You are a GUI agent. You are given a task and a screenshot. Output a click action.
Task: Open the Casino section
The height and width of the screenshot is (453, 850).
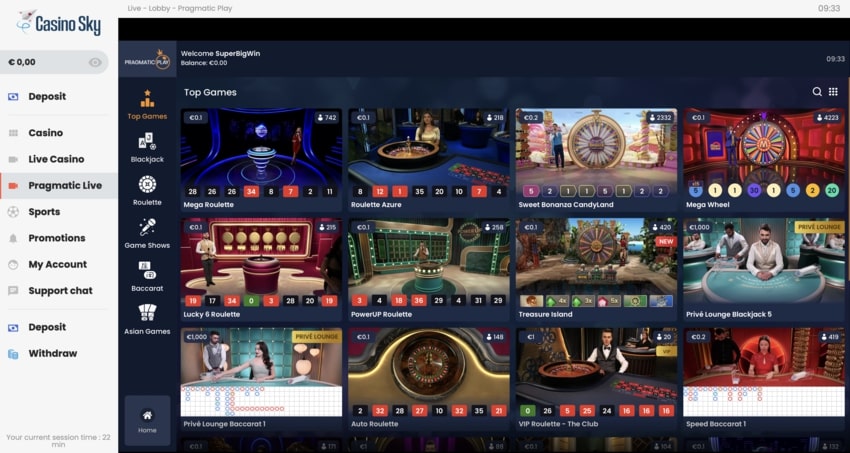[x=46, y=133]
